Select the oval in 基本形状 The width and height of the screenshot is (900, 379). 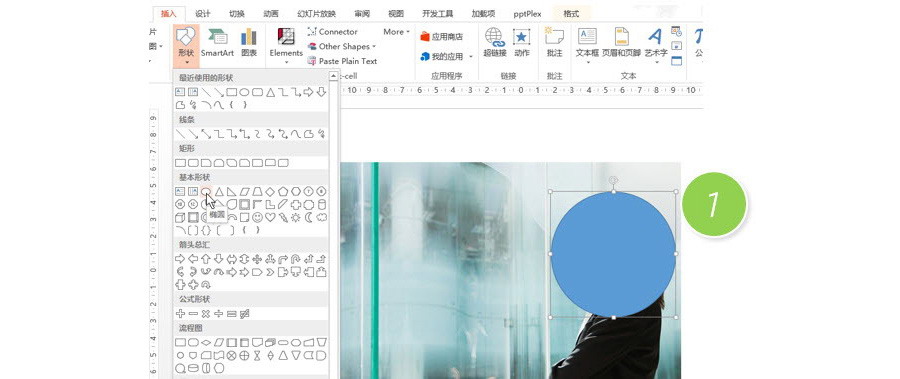coord(206,191)
